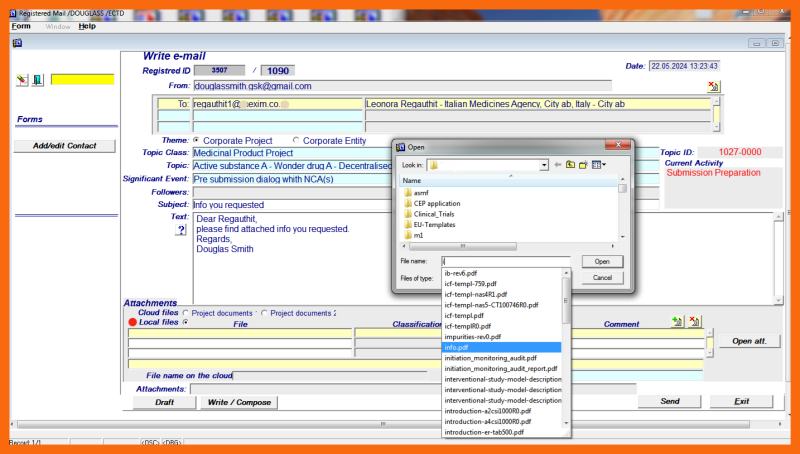This screenshot has width=800, height=454.
Task: Choose Project documents cloud files radio
Action: coord(184,313)
